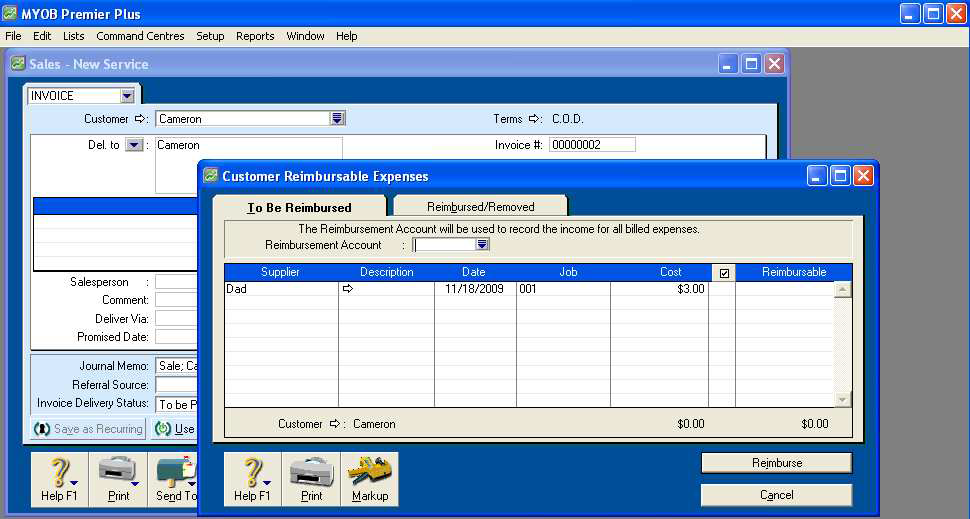Click the Date column header
This screenshot has height=519, width=970.
pyautogui.click(x=474, y=272)
